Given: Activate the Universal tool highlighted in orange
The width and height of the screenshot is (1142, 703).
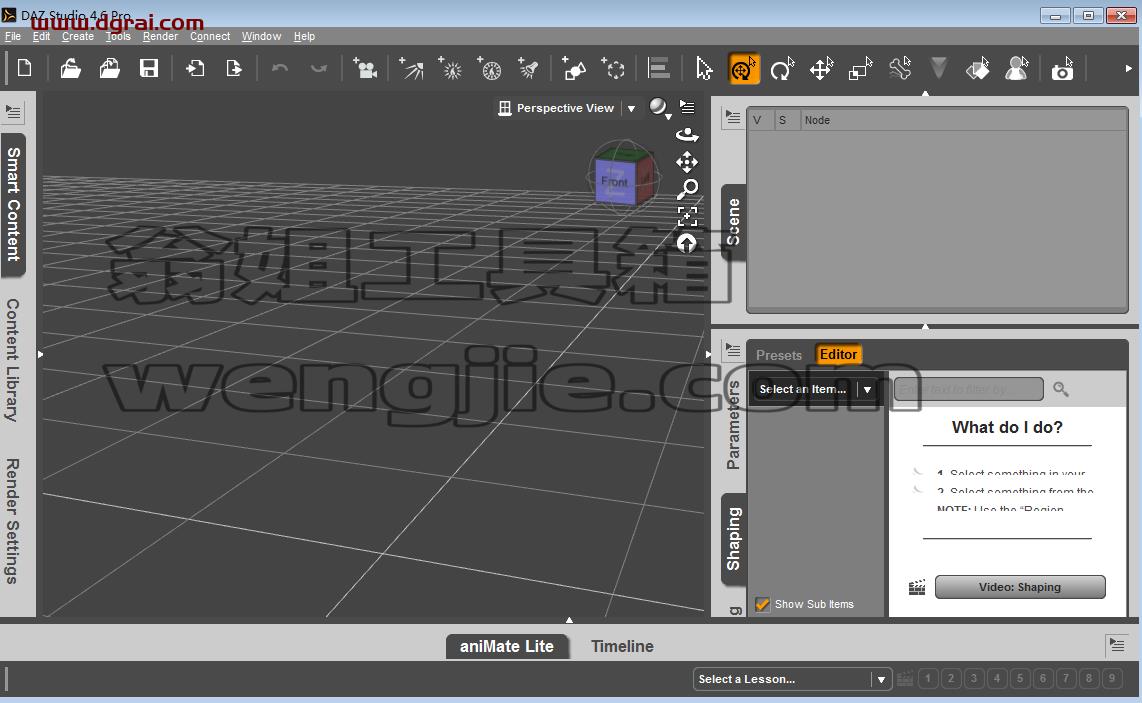Looking at the screenshot, I should pos(744,69).
